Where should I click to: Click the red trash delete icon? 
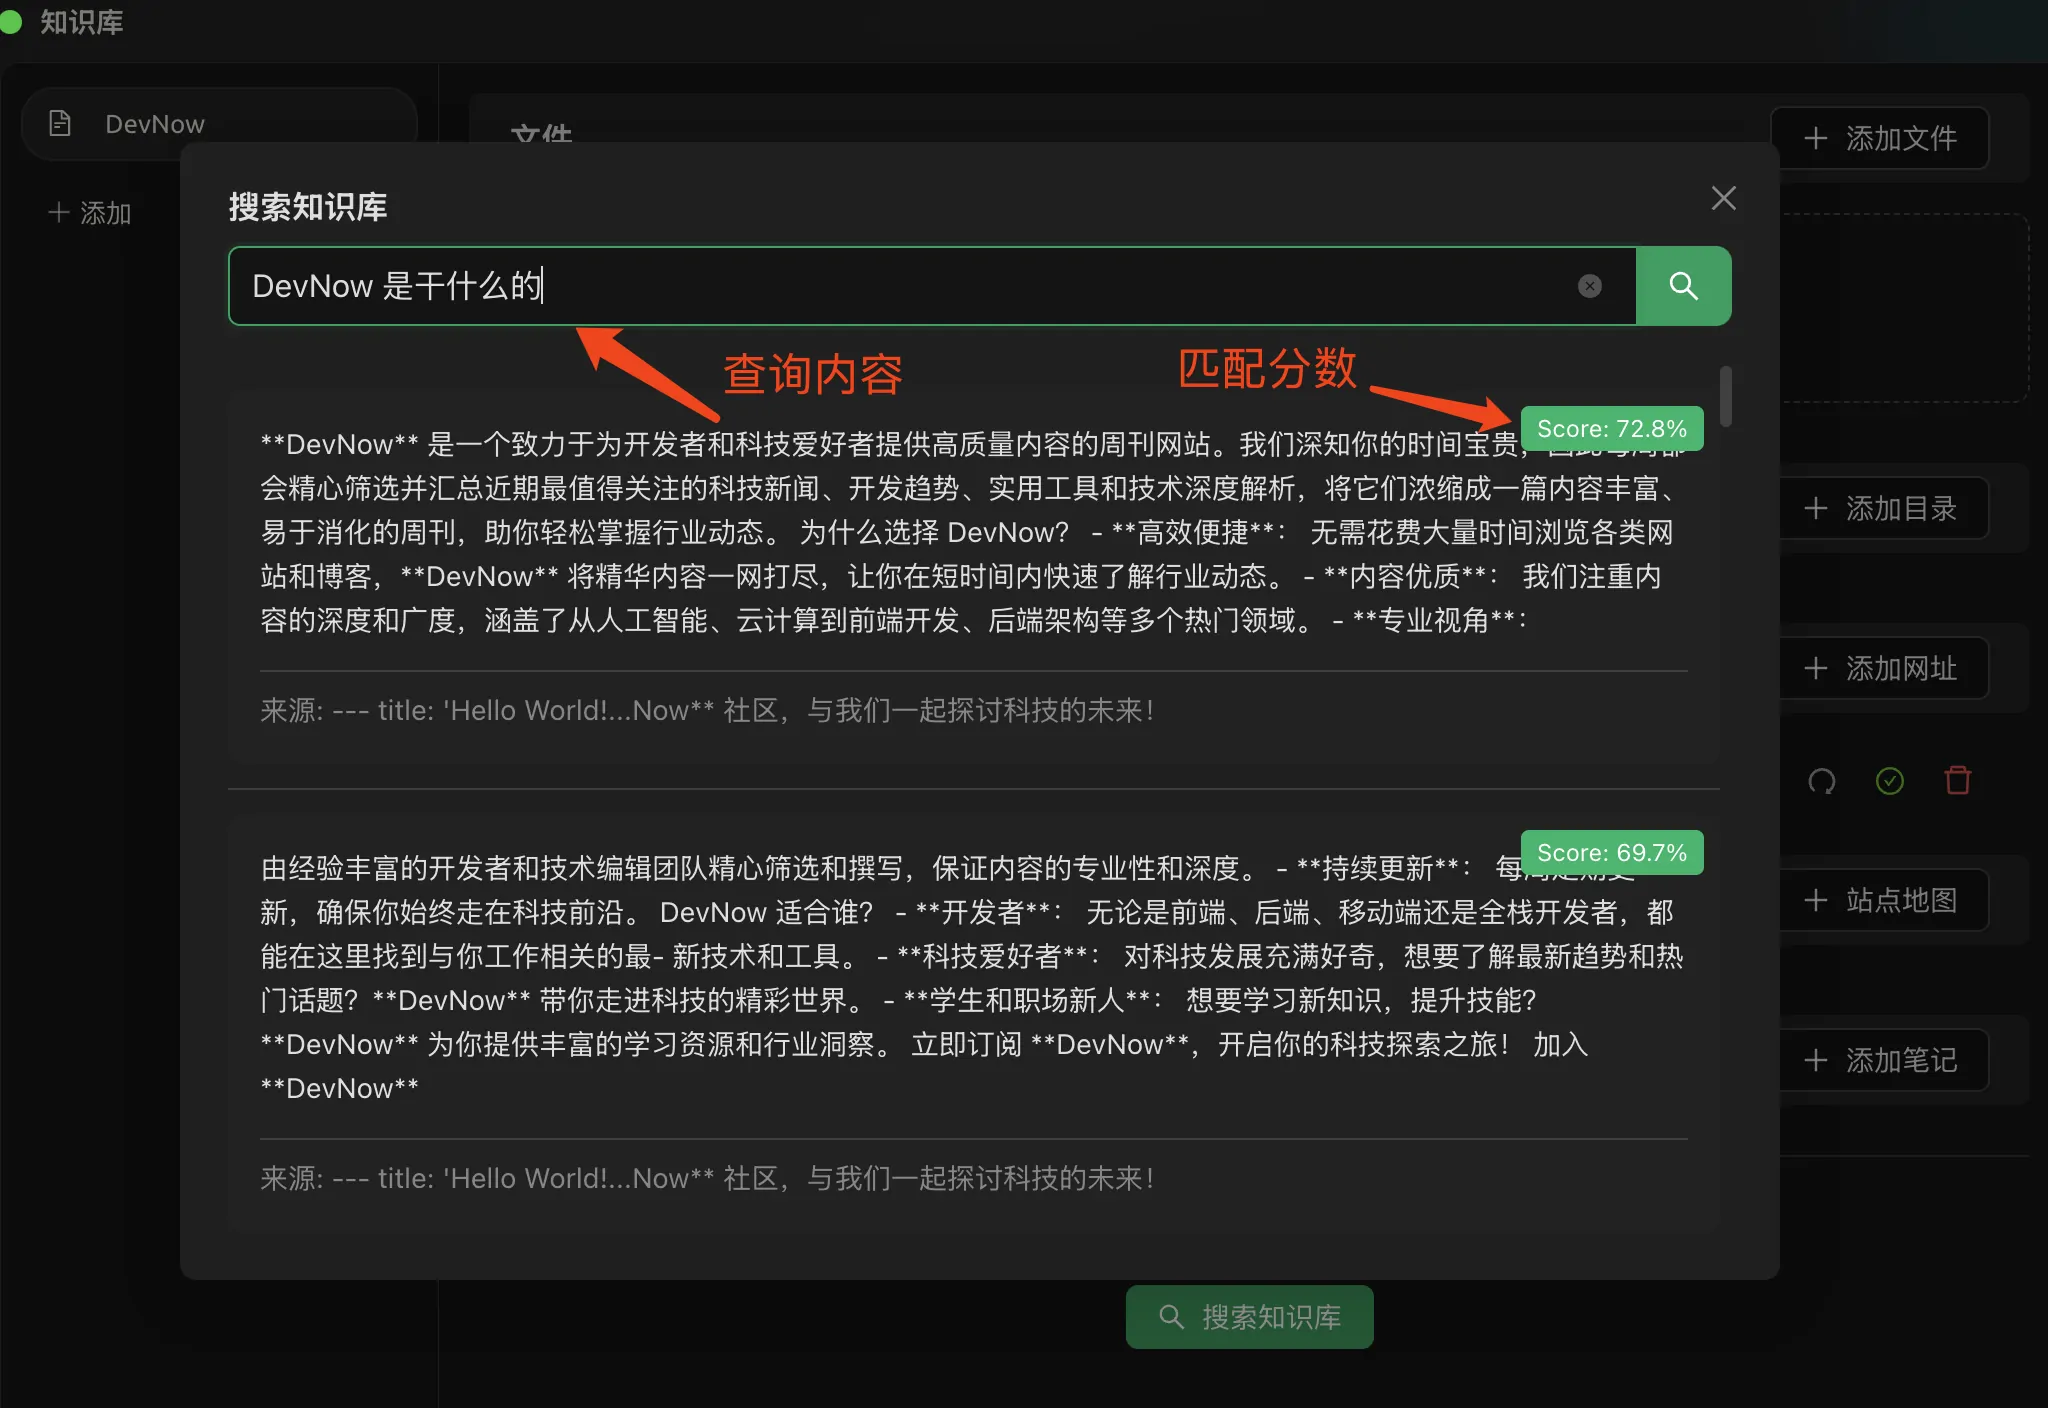(x=1957, y=780)
